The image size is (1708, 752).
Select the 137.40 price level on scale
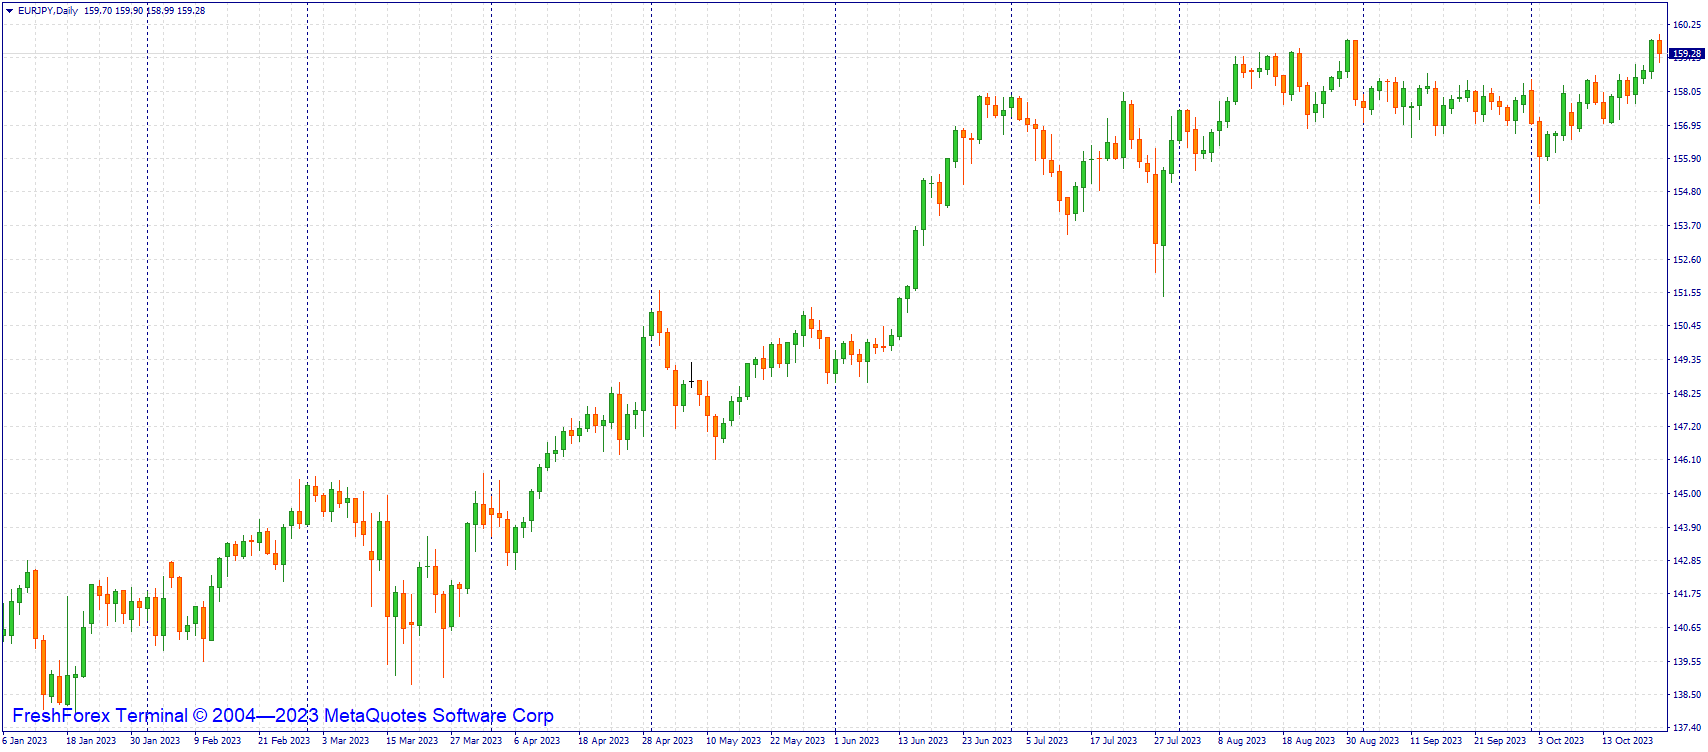coord(1686,728)
